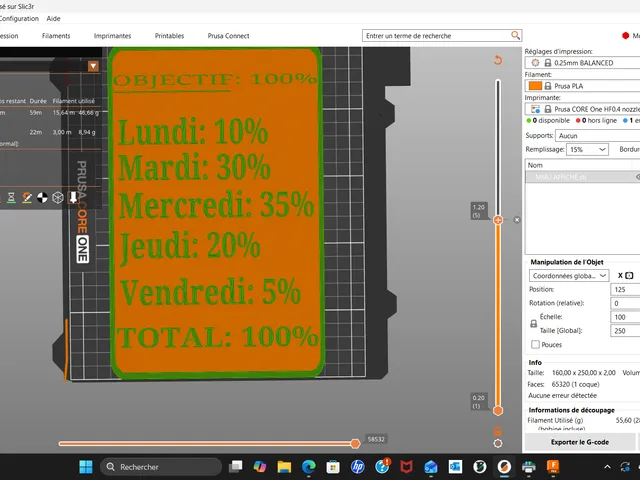
Task: Click the Rechercher taskbar search box
Action: [x=161, y=467]
